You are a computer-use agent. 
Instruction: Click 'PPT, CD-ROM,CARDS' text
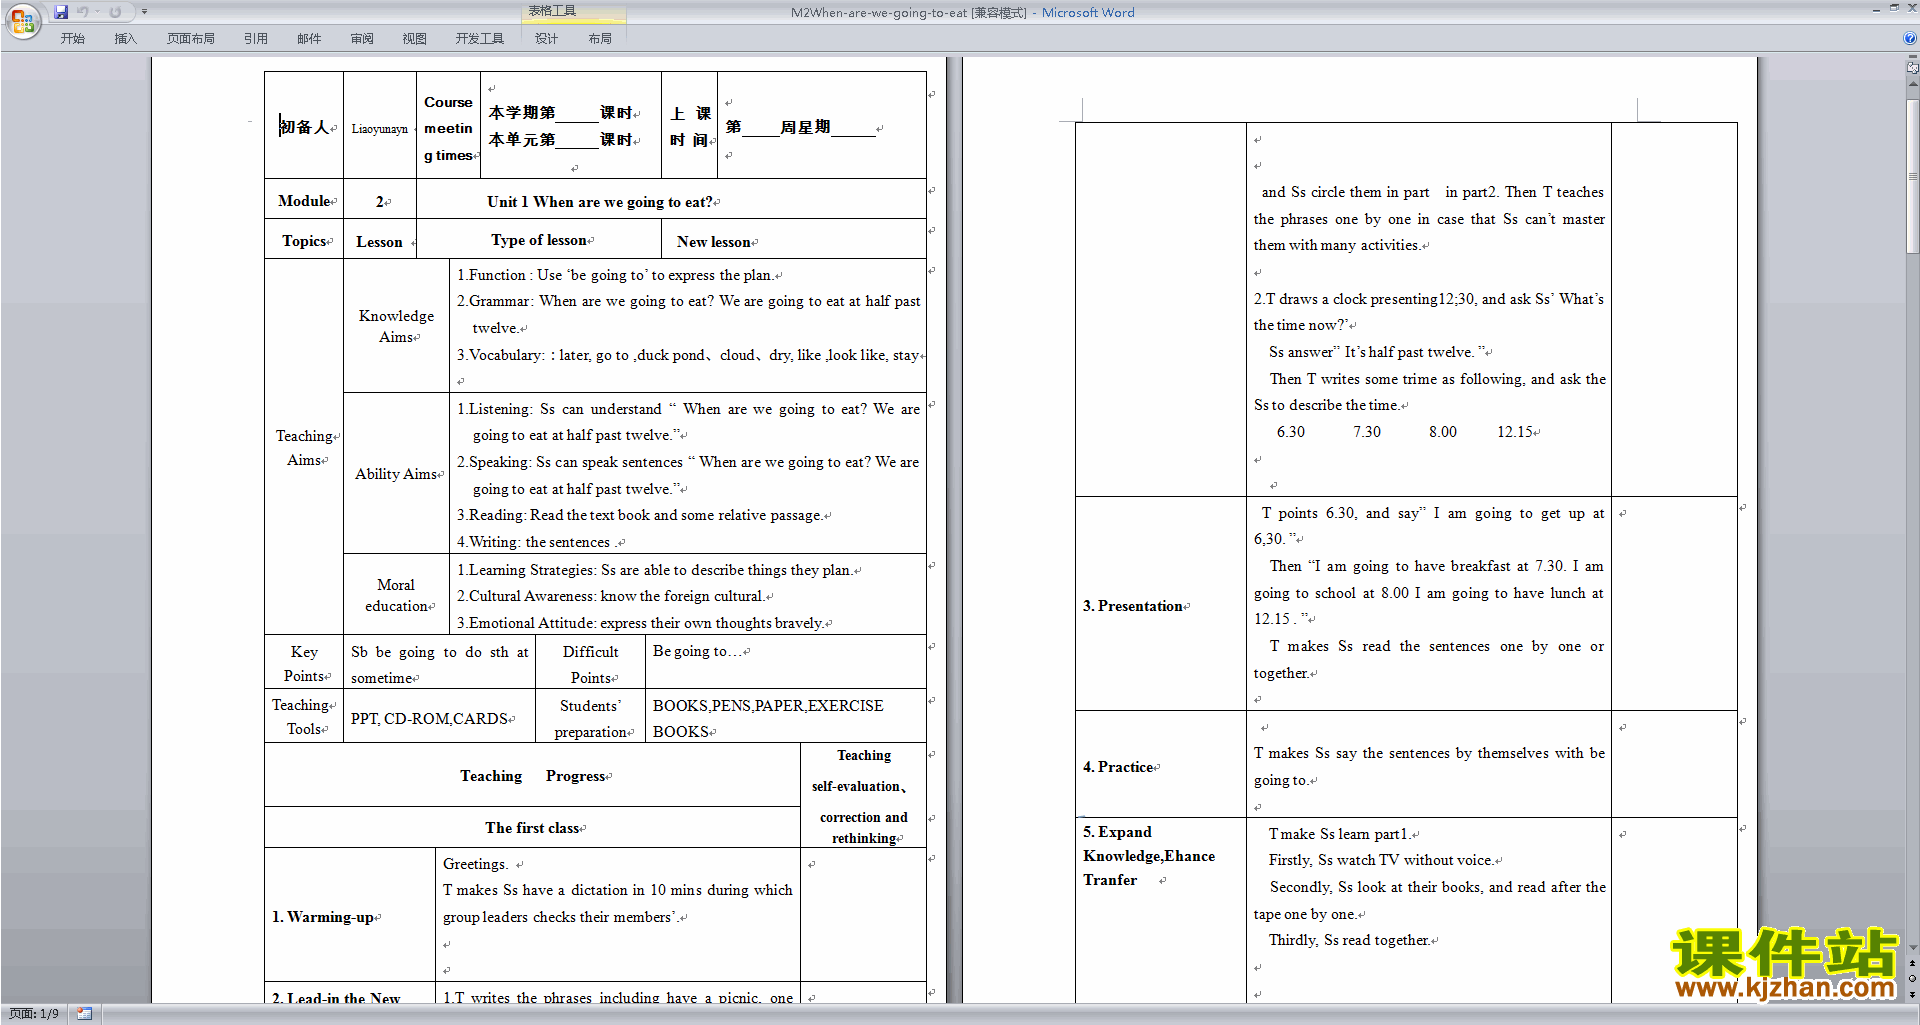coord(430,719)
